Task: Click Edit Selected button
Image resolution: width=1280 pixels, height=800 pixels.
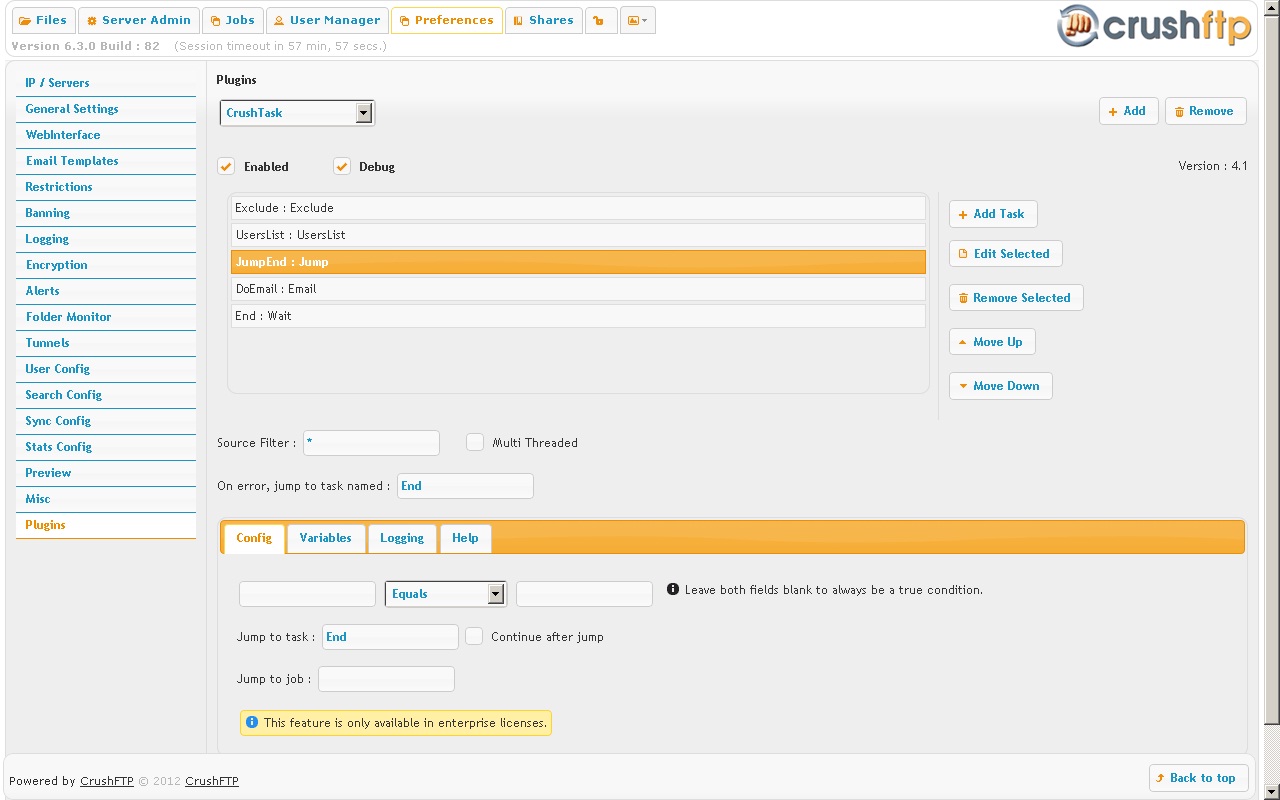Action: pyautogui.click(x=1005, y=254)
